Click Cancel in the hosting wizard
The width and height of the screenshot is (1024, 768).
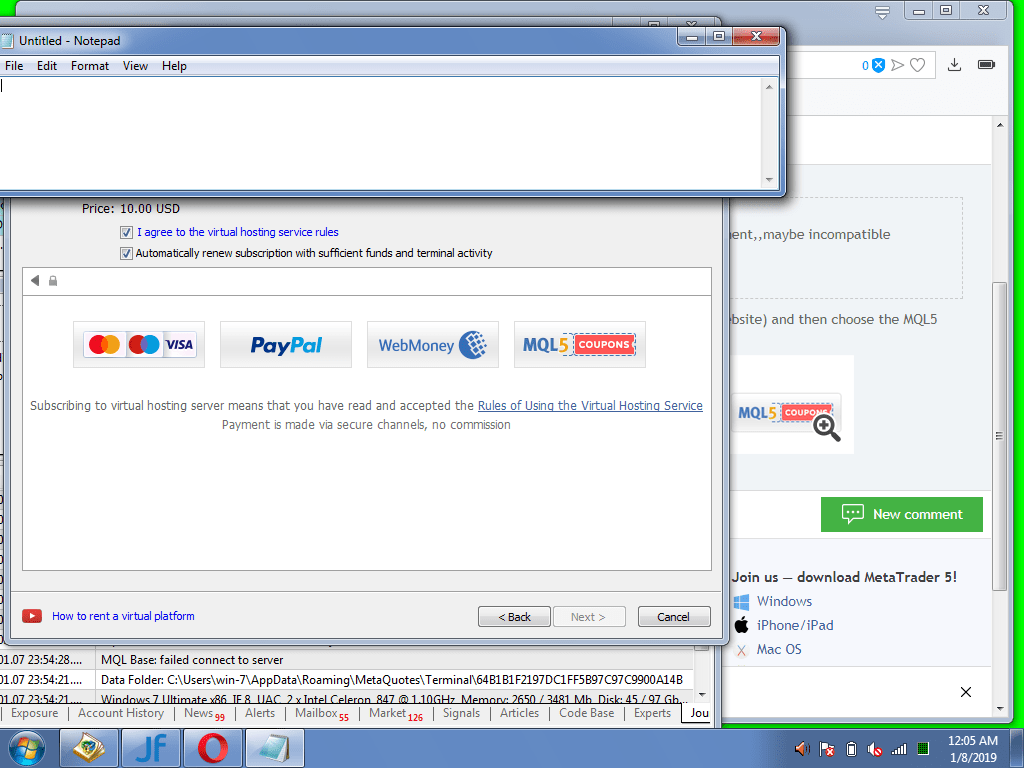click(673, 616)
